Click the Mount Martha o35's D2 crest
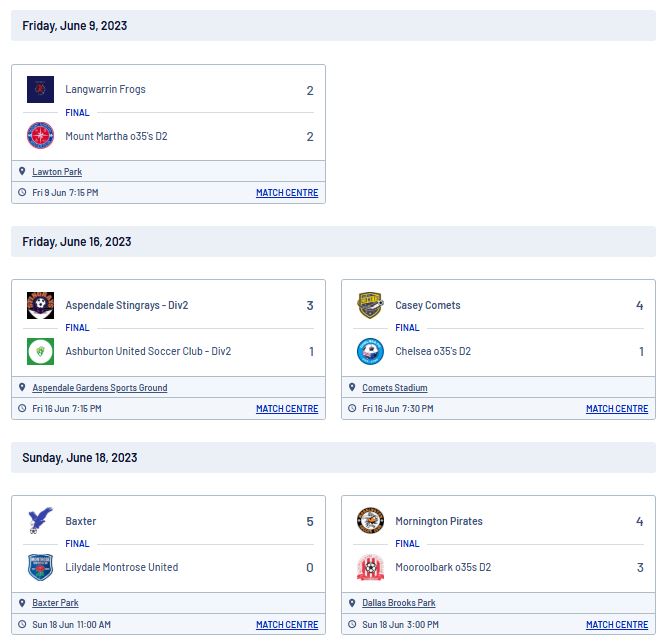Image resolution: width=666 pixels, height=643 pixels. 40,135
